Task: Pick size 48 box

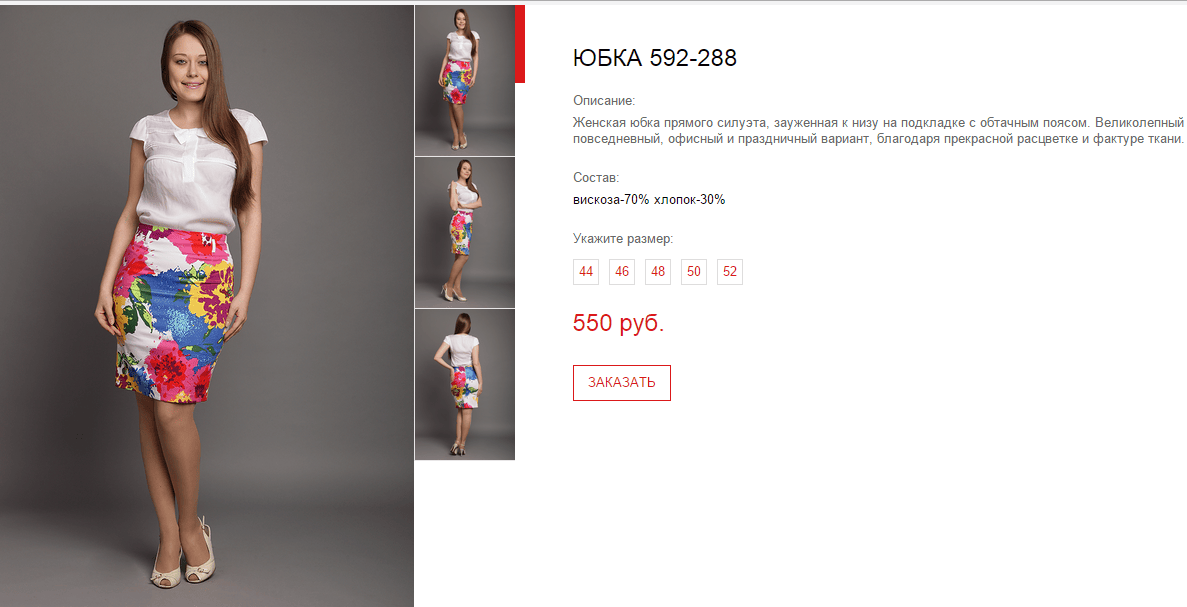Action: [x=658, y=272]
